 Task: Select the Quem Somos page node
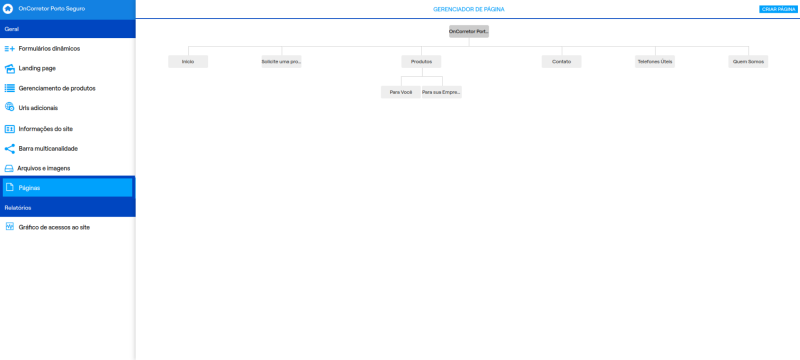click(x=748, y=62)
